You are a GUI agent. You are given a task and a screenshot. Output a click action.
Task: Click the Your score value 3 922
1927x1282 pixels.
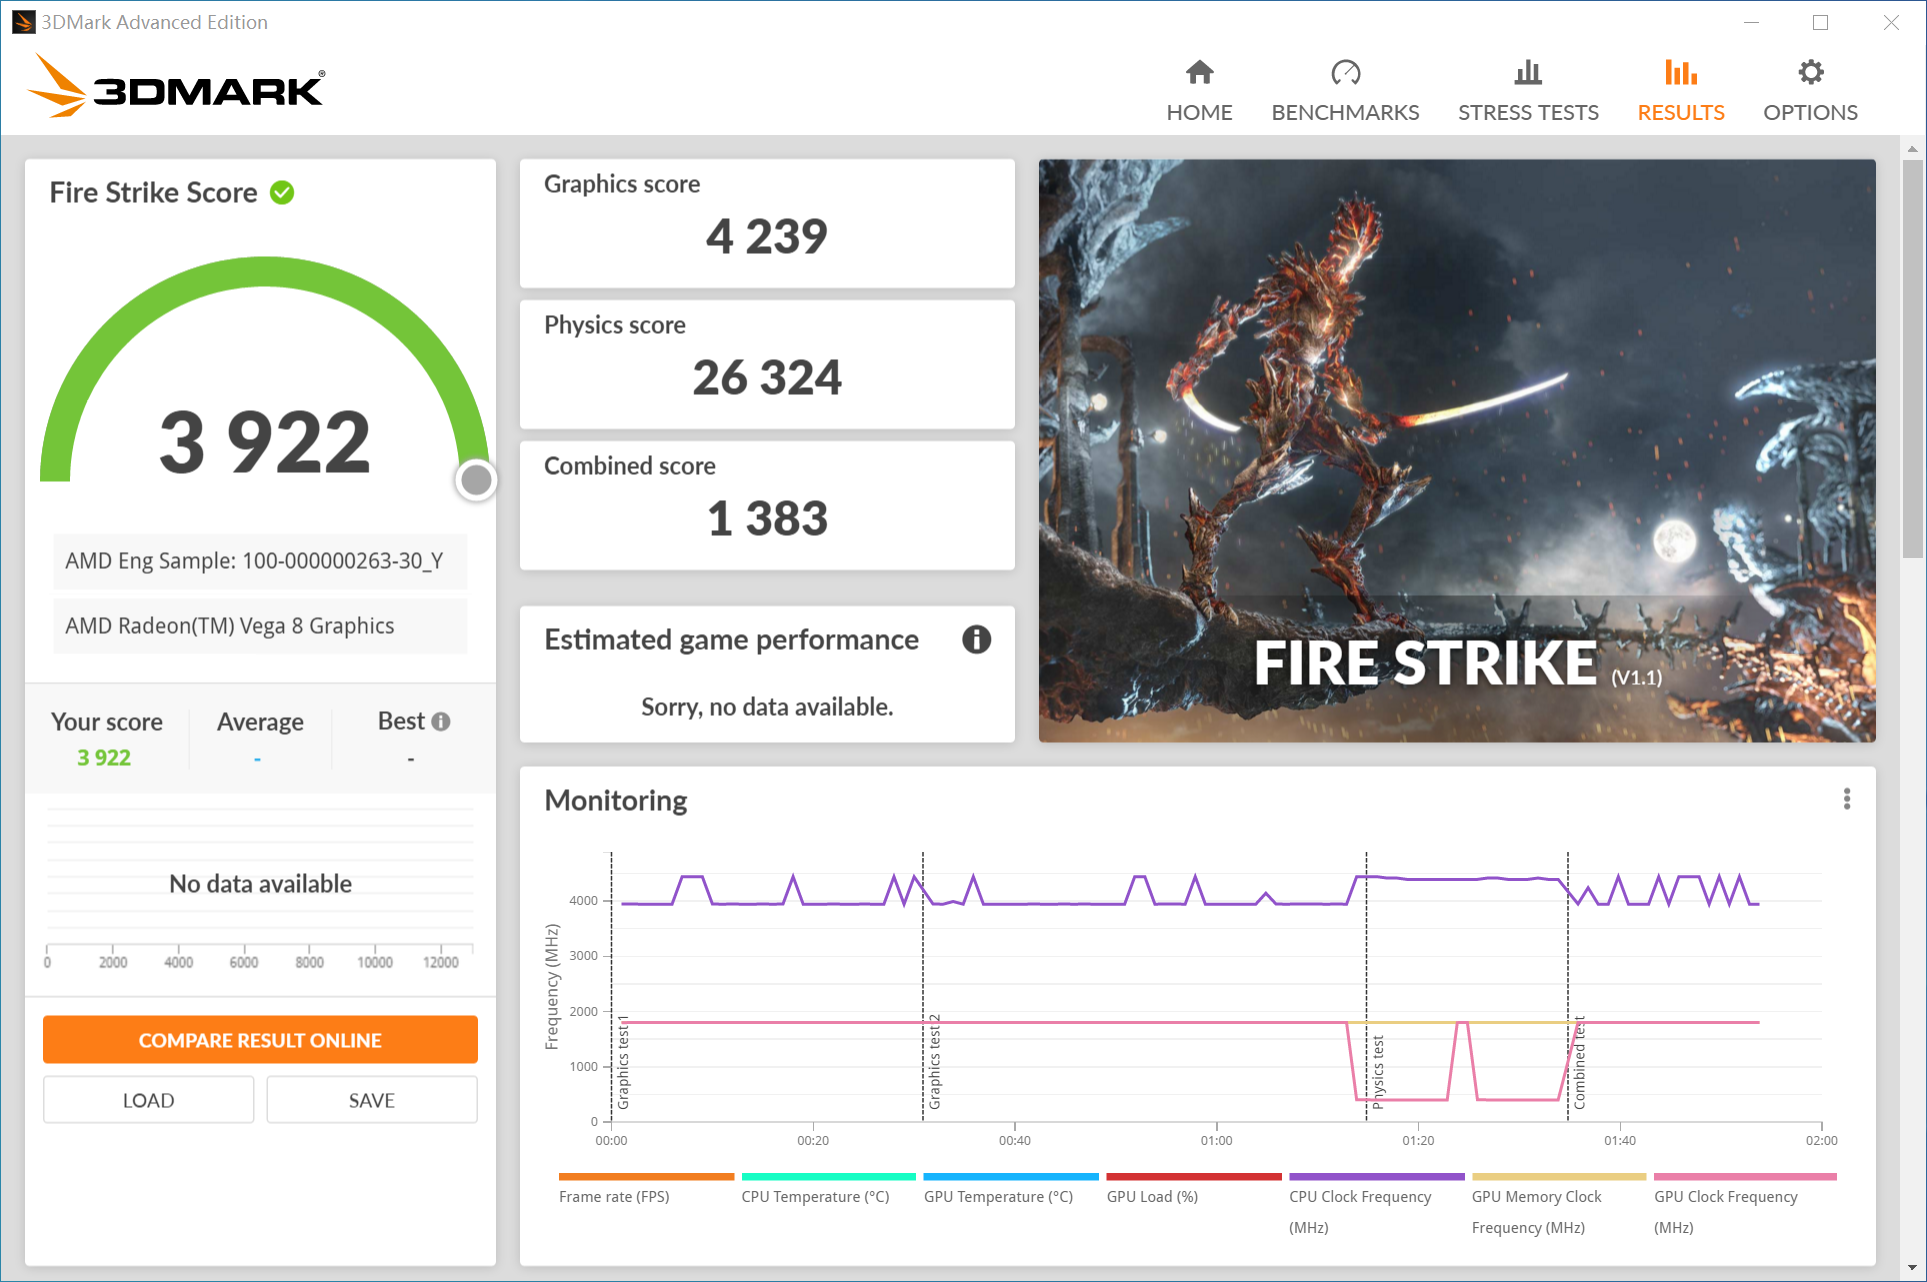point(104,758)
